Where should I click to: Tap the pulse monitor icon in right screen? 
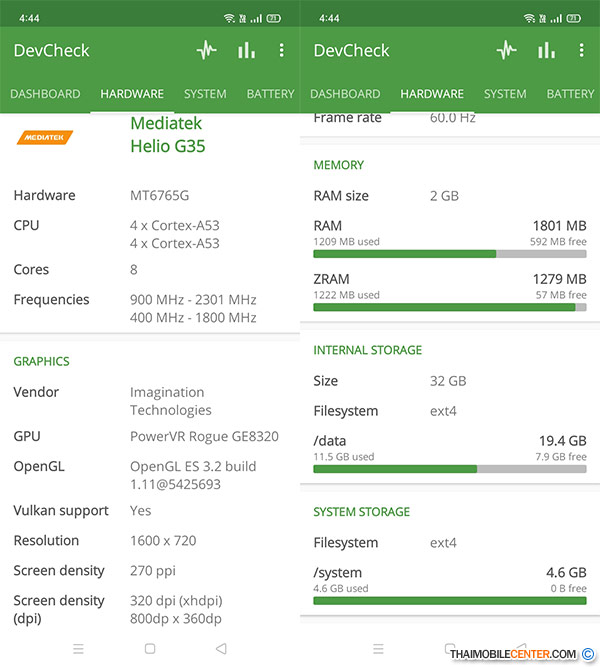point(507,51)
